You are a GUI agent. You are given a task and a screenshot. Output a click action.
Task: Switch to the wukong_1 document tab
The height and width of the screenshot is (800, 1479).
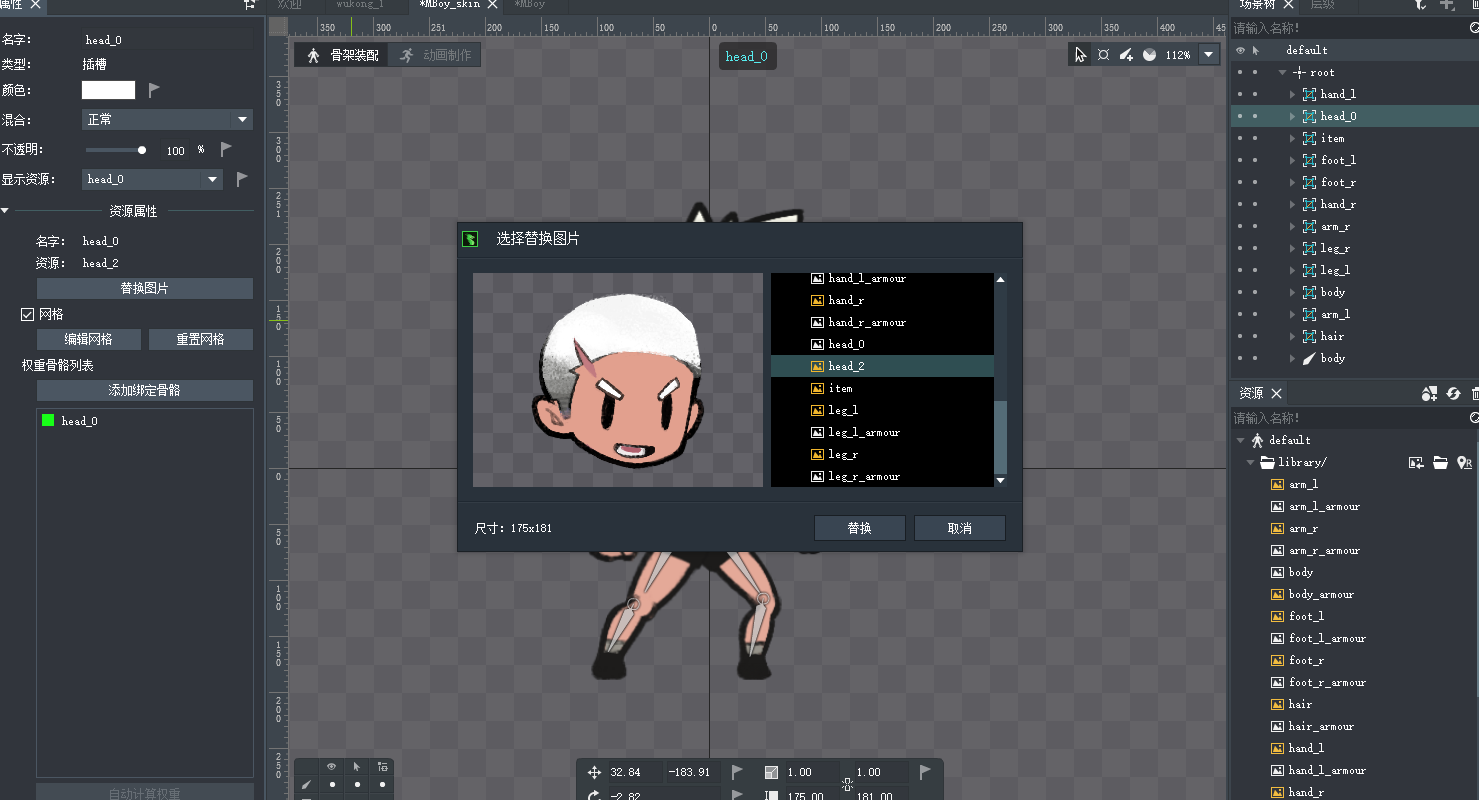[360, 5]
